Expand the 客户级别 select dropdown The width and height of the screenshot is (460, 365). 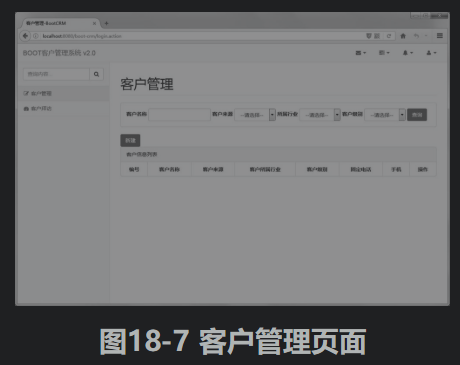pyautogui.click(x=385, y=115)
